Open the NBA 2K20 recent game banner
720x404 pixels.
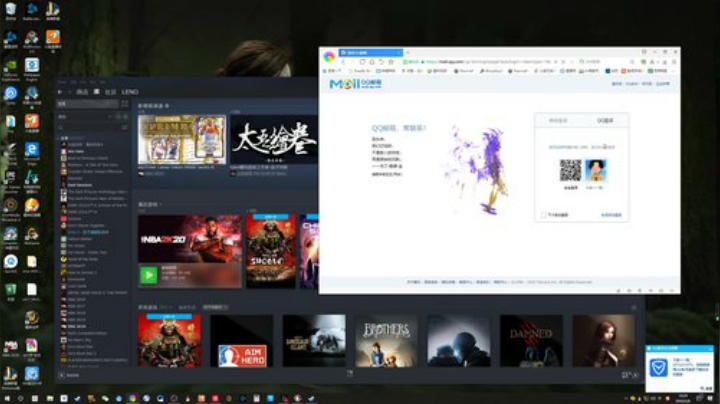point(190,239)
